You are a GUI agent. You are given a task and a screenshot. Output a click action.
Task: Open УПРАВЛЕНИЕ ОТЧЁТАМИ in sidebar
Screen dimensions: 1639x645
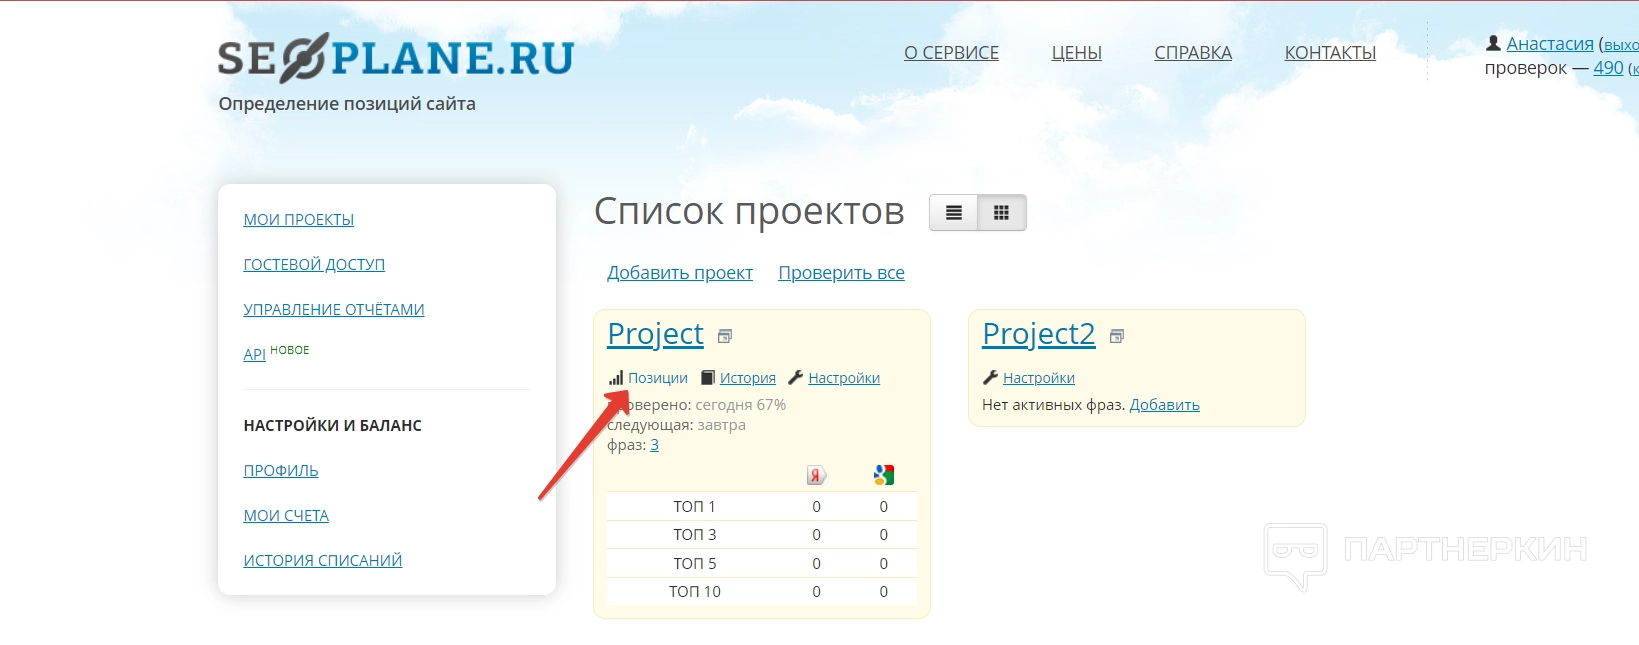point(334,310)
